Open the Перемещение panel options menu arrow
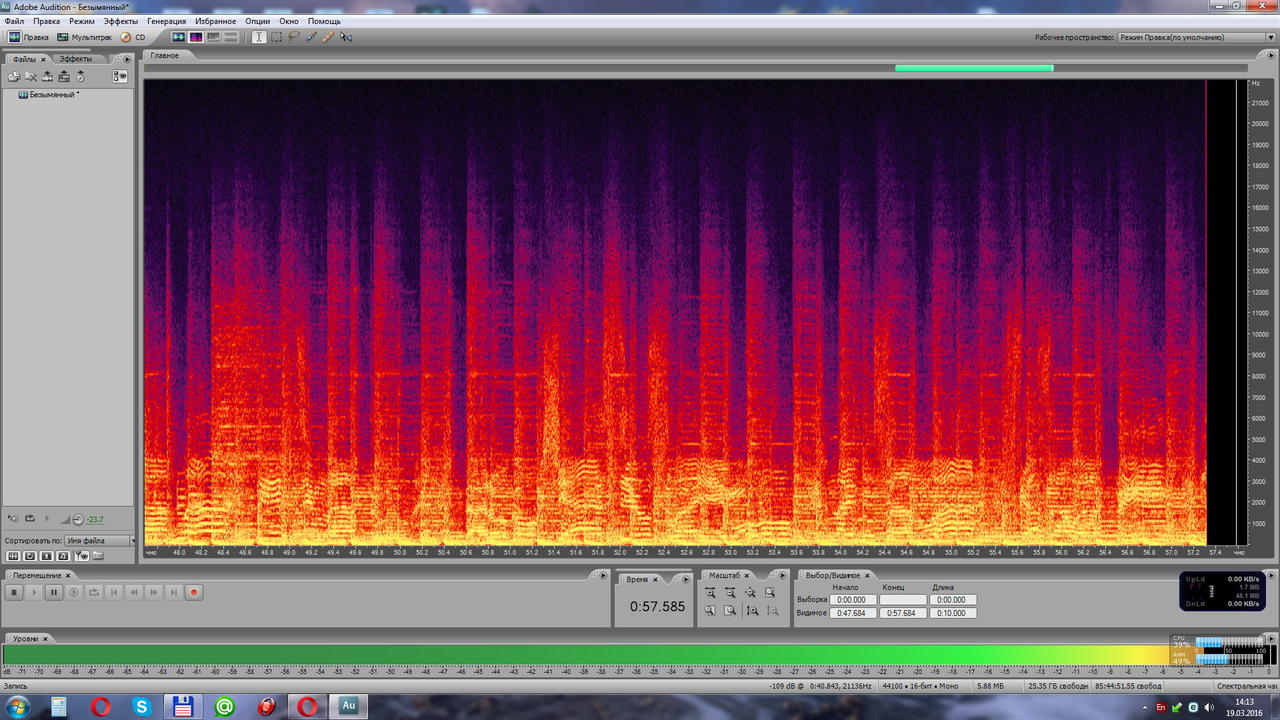Viewport: 1280px width, 720px height. click(x=603, y=576)
